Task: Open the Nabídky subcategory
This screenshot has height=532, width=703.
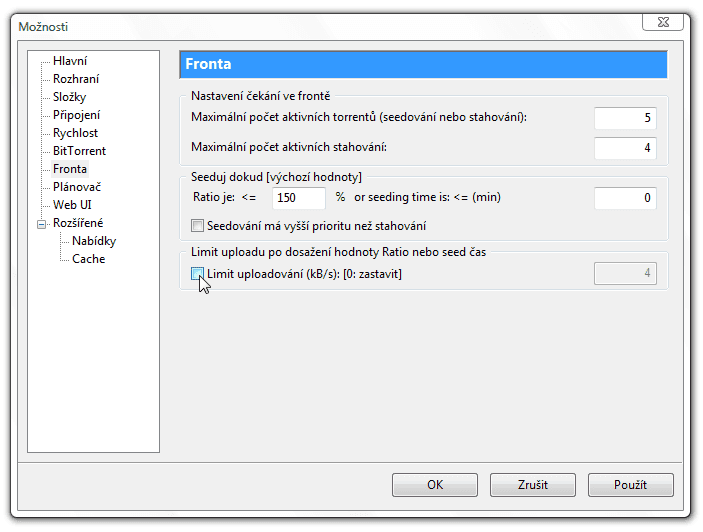Action: (94, 241)
